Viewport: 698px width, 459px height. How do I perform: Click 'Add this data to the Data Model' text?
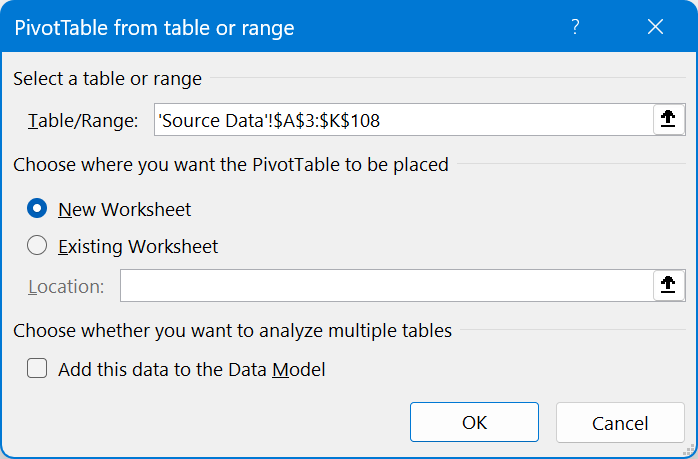[192, 369]
